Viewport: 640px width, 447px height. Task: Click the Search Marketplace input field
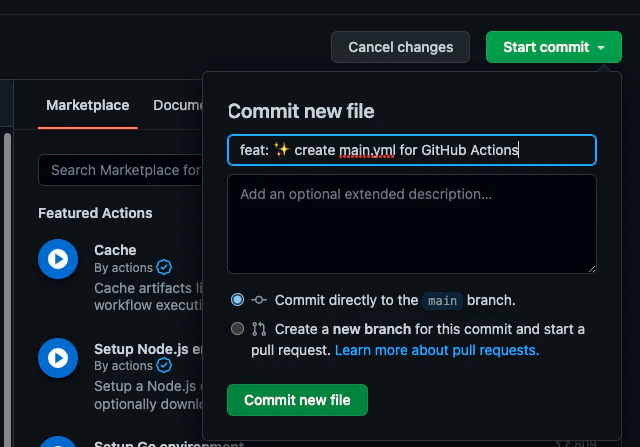pyautogui.click(x=120, y=170)
